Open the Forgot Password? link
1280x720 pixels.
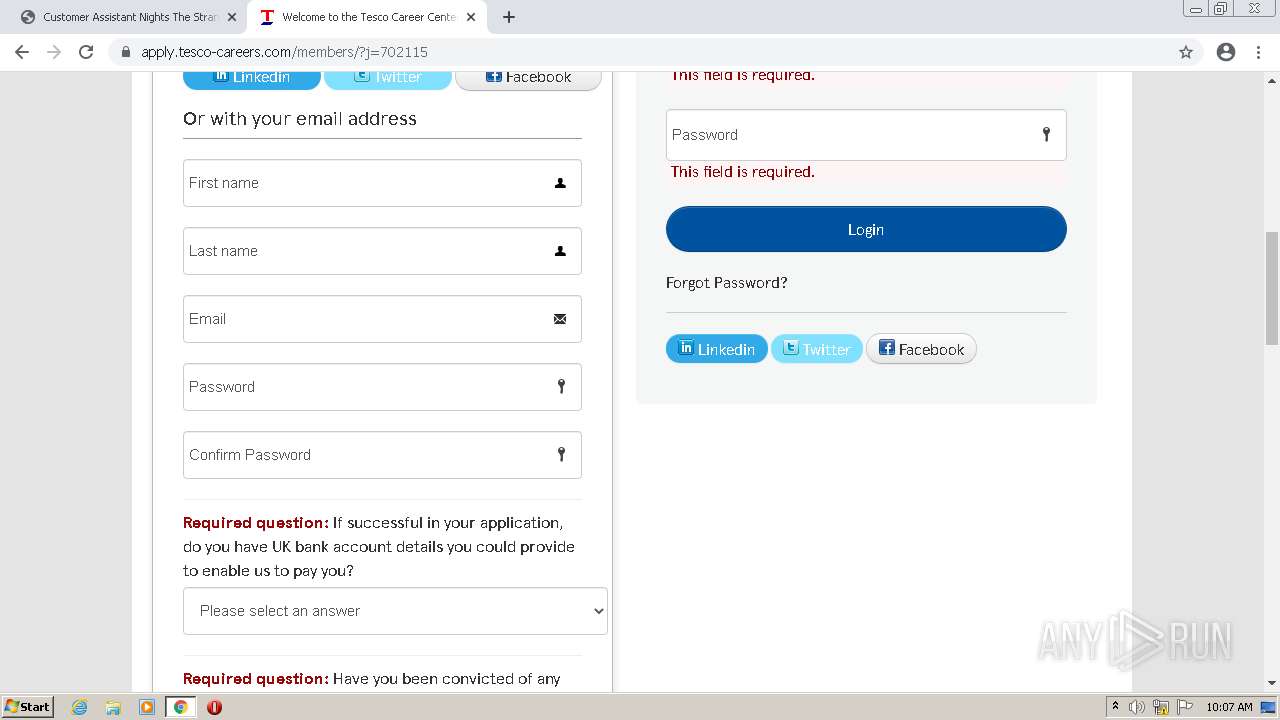[727, 283]
